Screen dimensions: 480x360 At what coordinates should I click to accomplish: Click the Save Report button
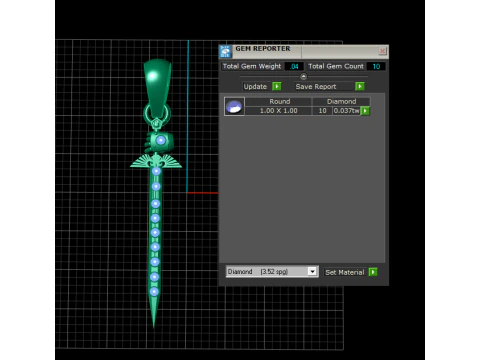(324, 87)
